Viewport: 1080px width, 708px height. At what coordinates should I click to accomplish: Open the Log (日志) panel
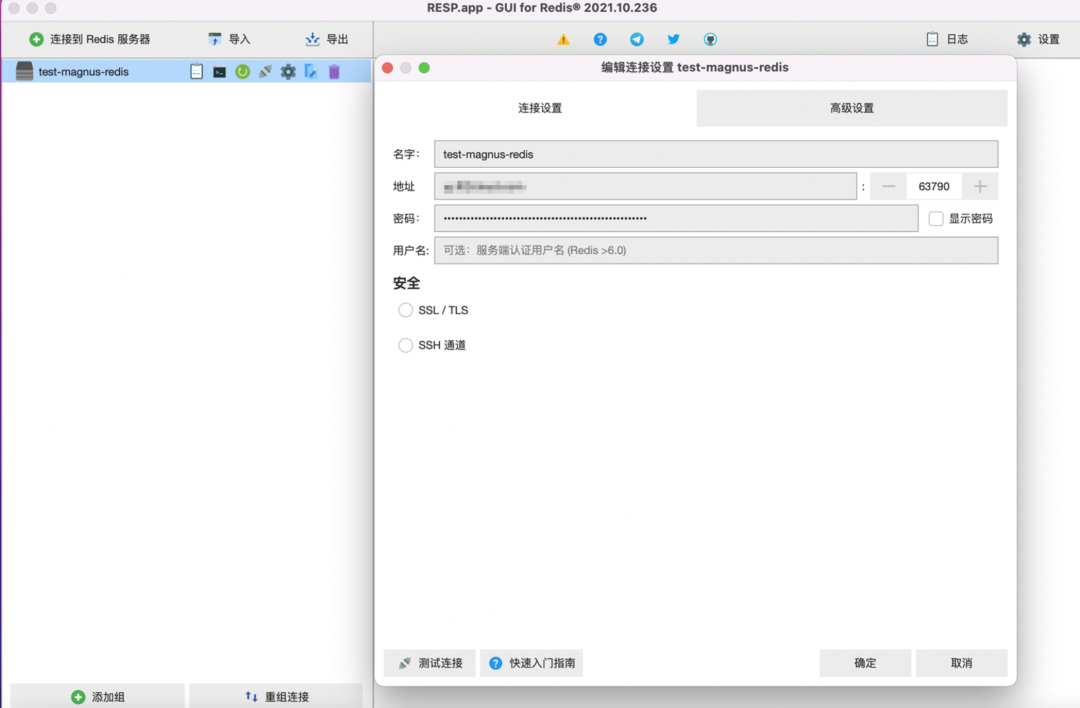click(x=947, y=39)
